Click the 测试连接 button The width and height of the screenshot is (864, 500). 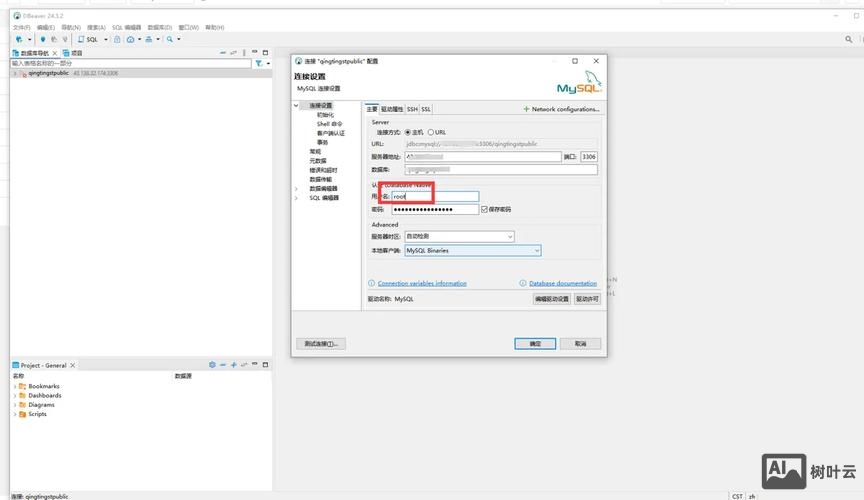322,343
